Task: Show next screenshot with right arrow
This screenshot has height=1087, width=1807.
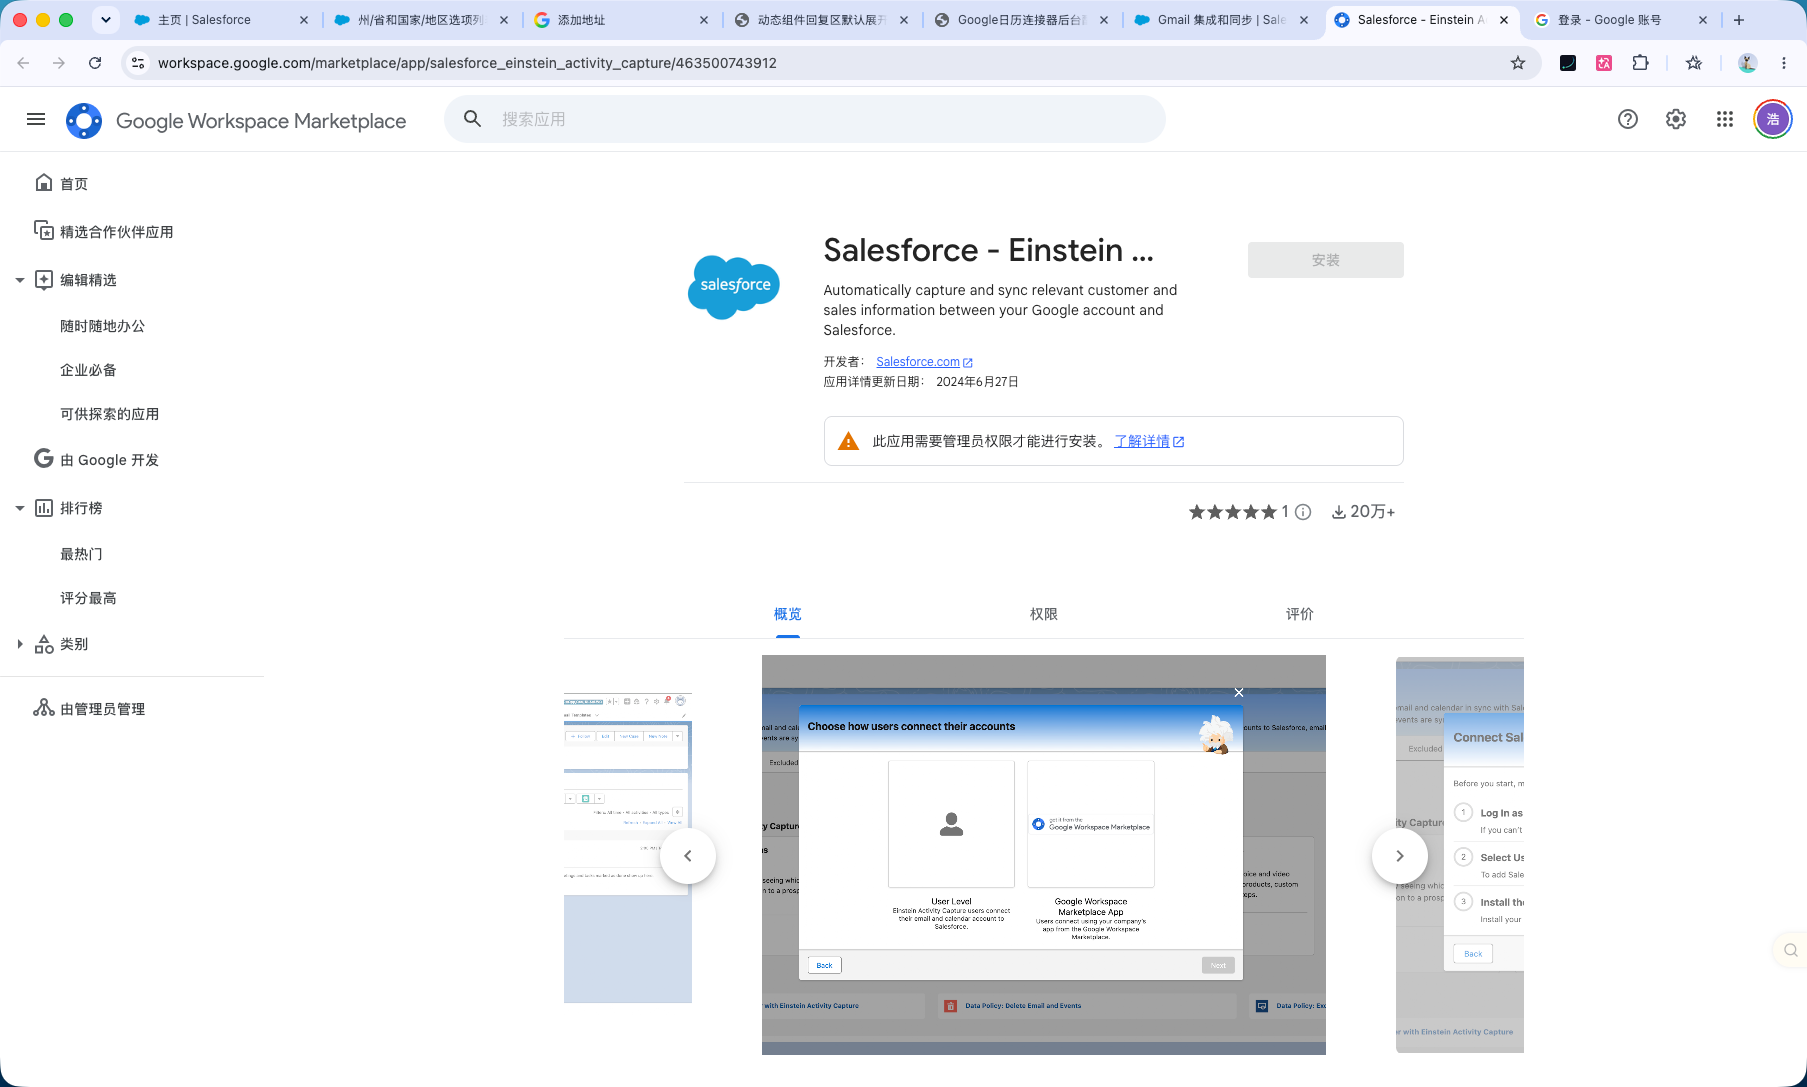Action: [x=1400, y=856]
